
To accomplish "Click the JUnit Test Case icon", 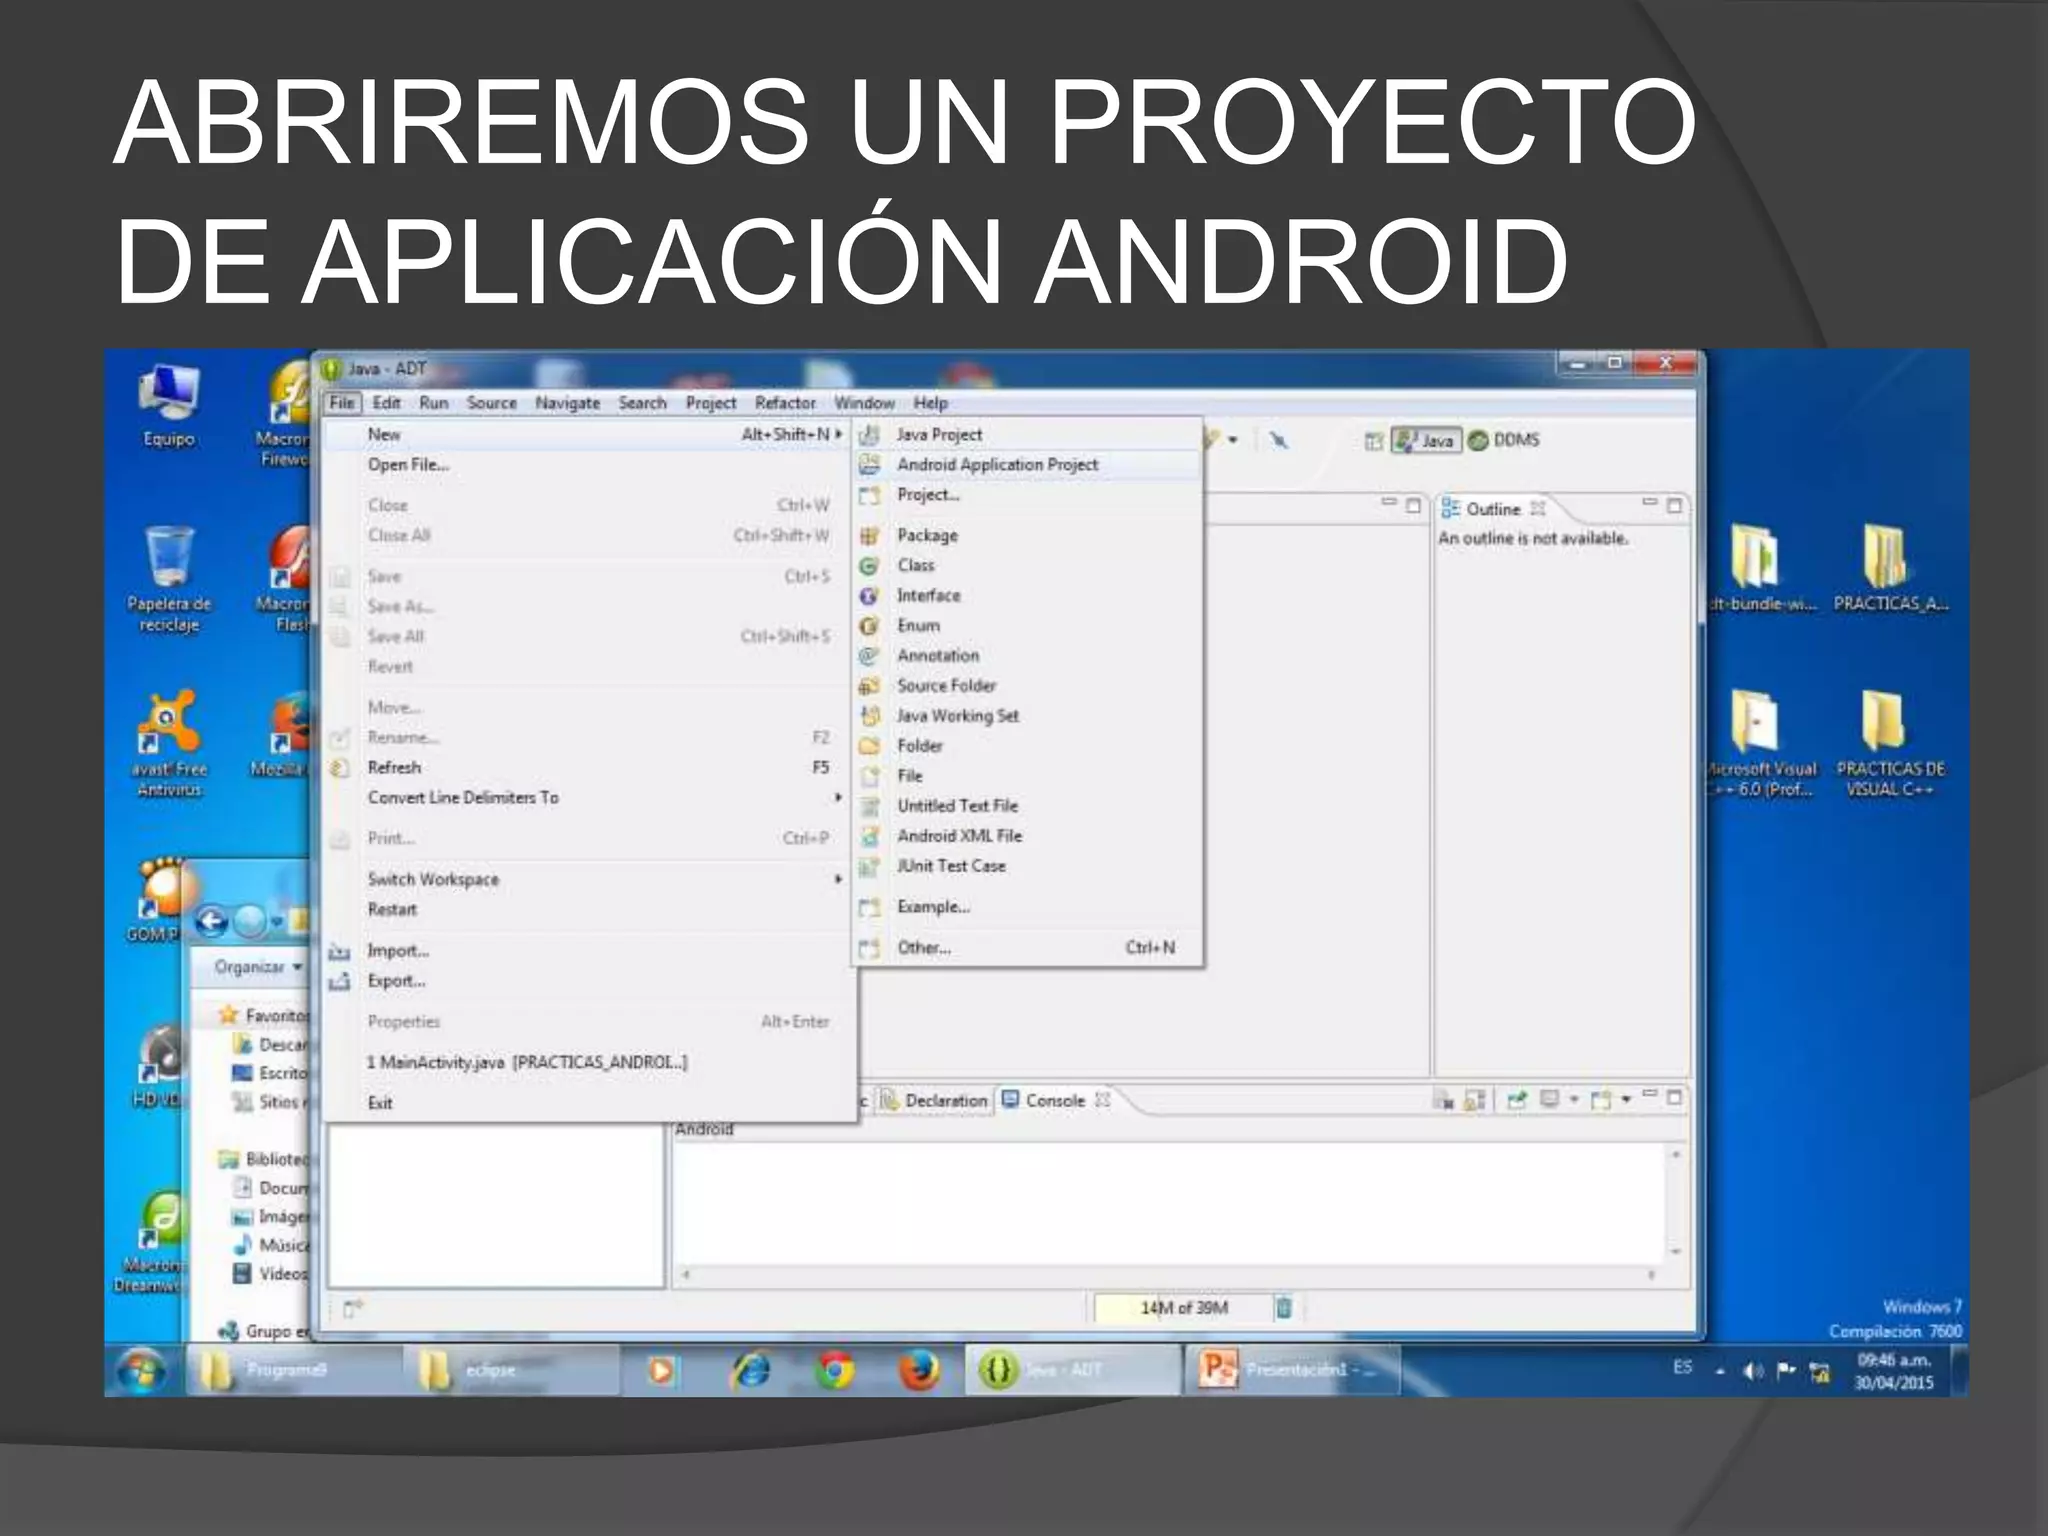I will click(x=870, y=866).
